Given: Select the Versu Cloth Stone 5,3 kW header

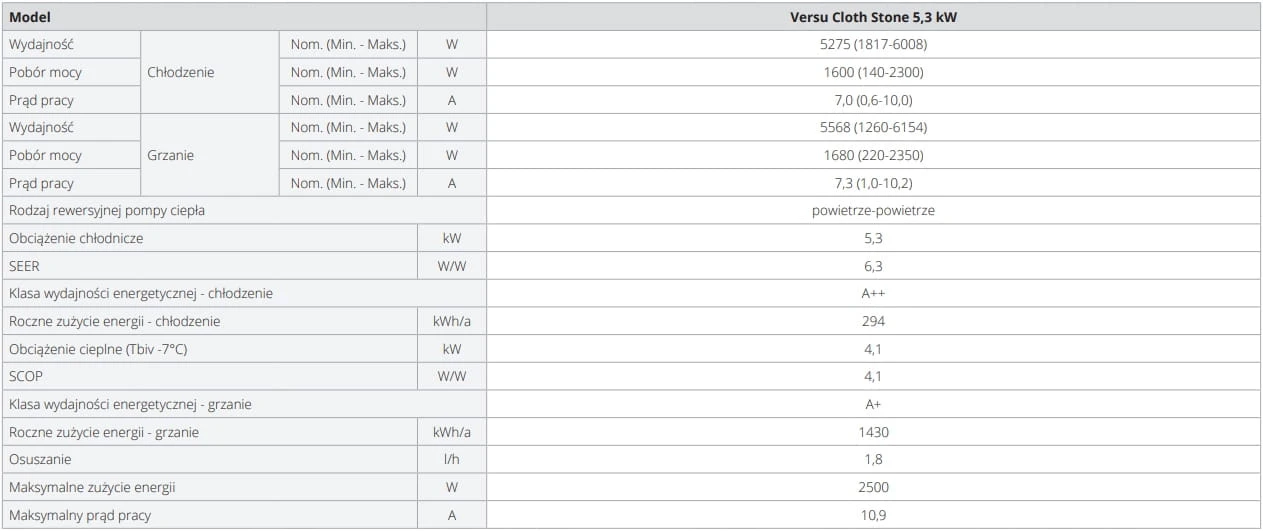Looking at the screenshot, I should (874, 17).
